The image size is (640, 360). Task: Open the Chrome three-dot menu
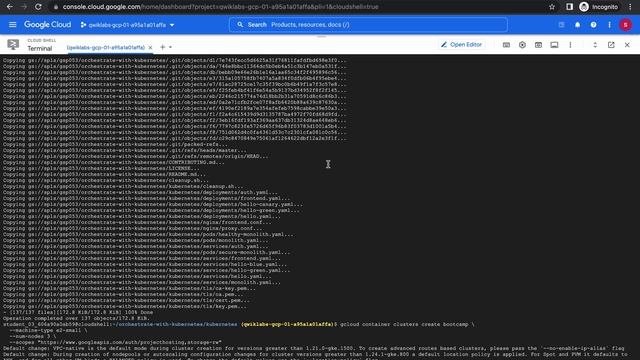(x=630, y=7)
